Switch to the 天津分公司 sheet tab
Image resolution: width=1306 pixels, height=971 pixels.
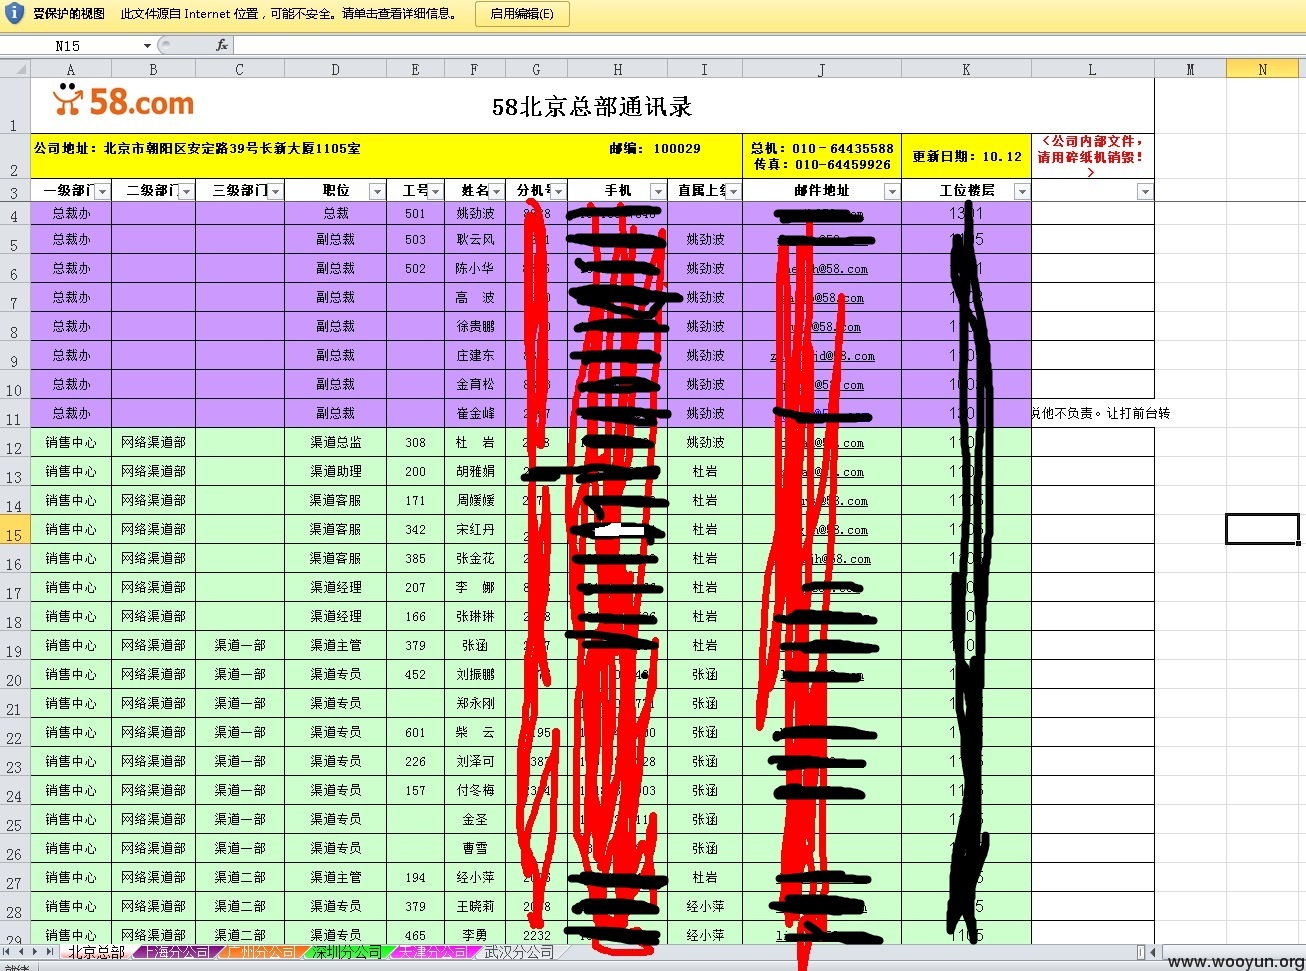point(434,952)
